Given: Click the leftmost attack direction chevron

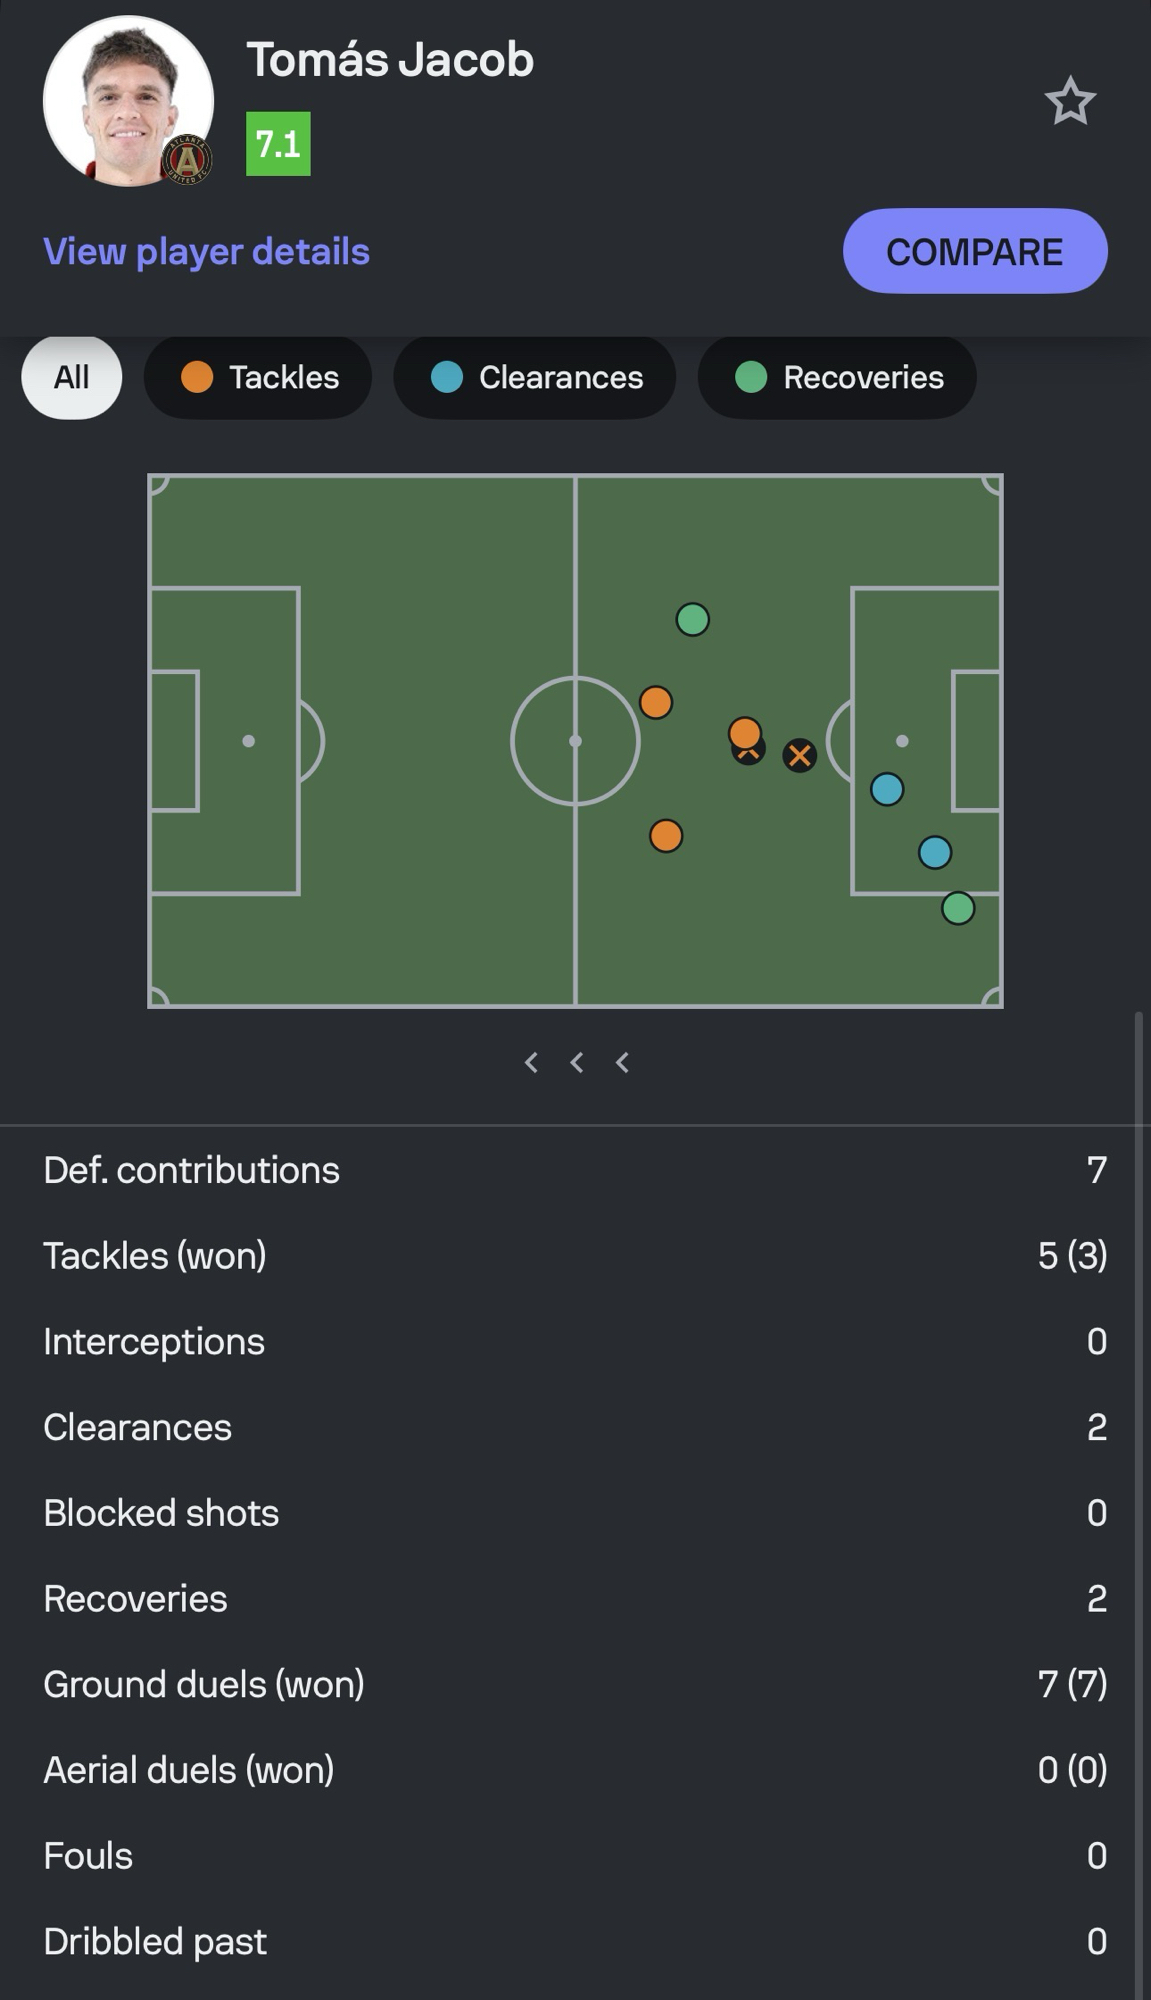Looking at the screenshot, I should (531, 1062).
